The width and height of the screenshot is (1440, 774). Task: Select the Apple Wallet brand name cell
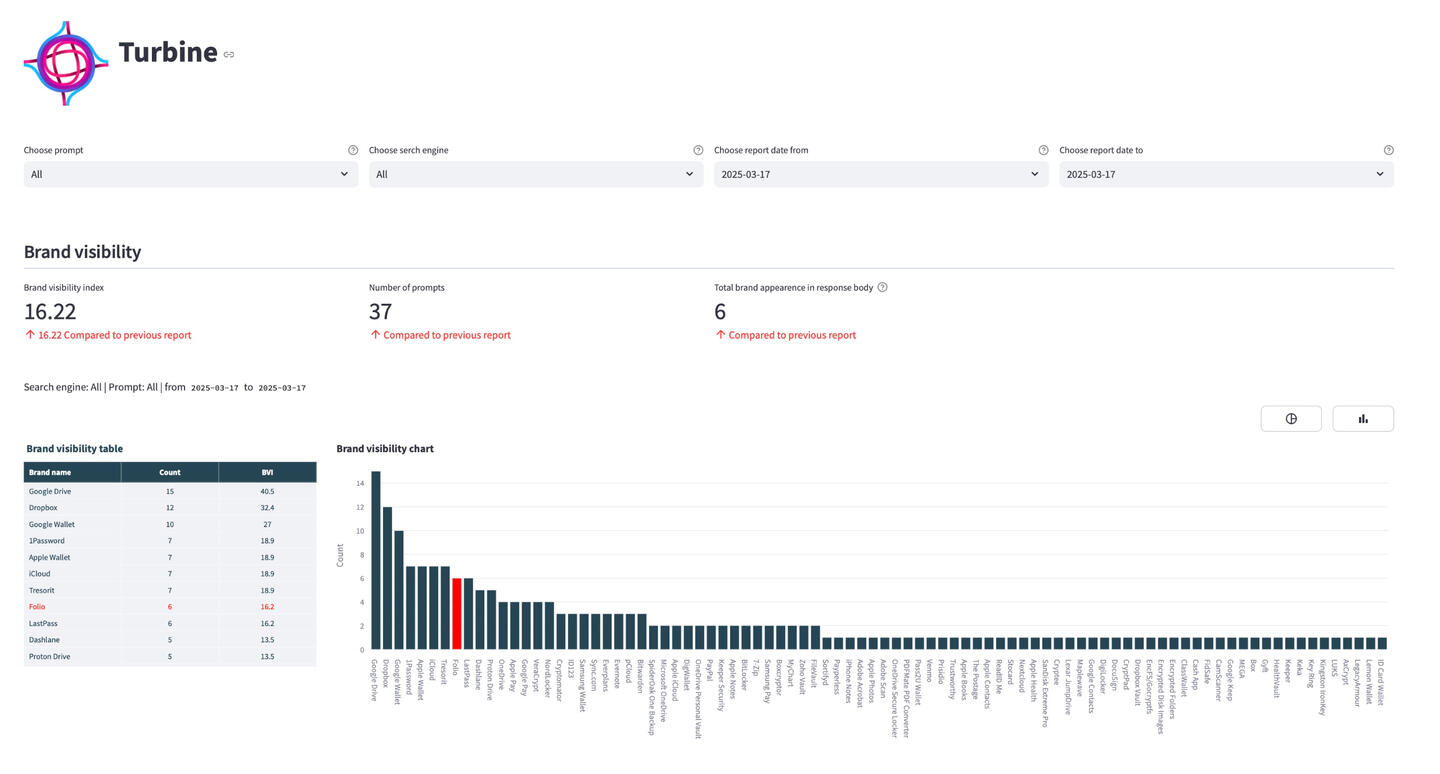coord(72,557)
